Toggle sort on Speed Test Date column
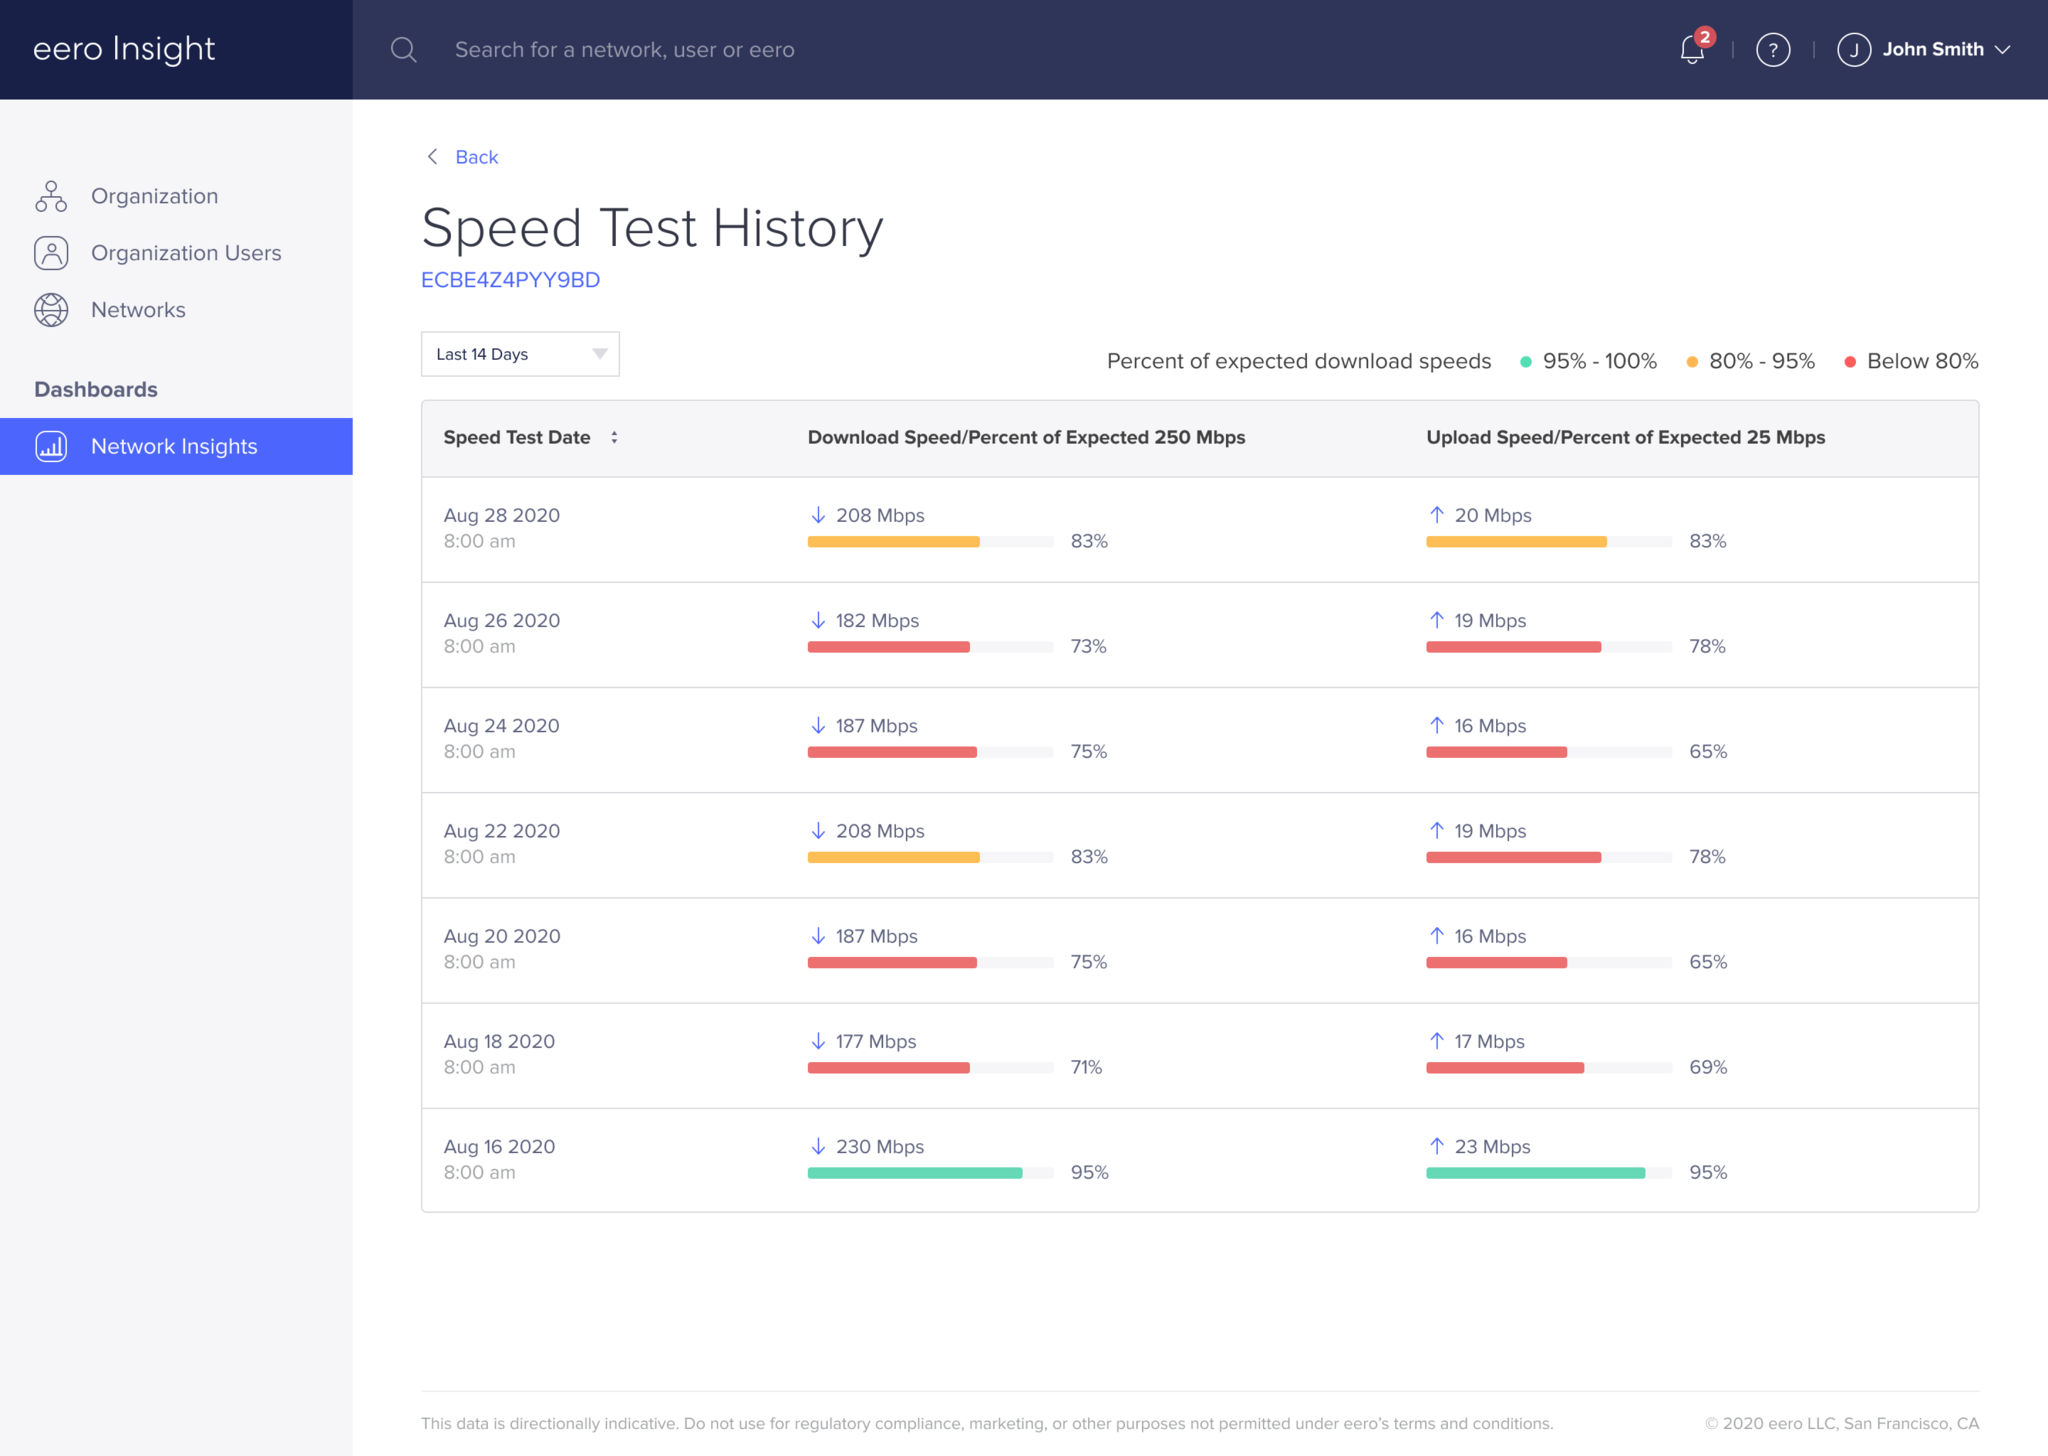This screenshot has width=2048, height=1456. [x=614, y=437]
